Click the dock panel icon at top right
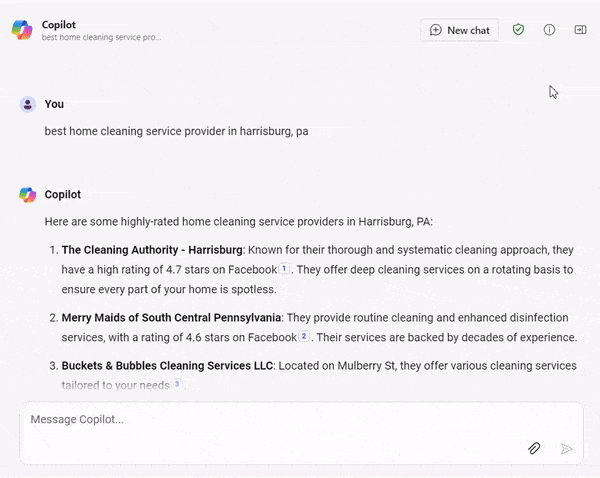This screenshot has height=478, width=600. click(x=580, y=30)
